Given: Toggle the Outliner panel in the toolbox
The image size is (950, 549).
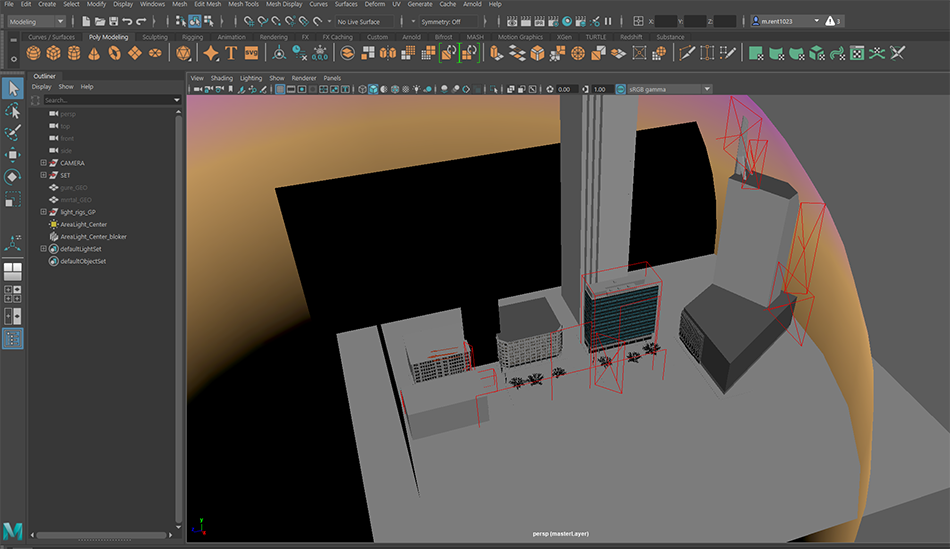Looking at the screenshot, I should point(13,338).
